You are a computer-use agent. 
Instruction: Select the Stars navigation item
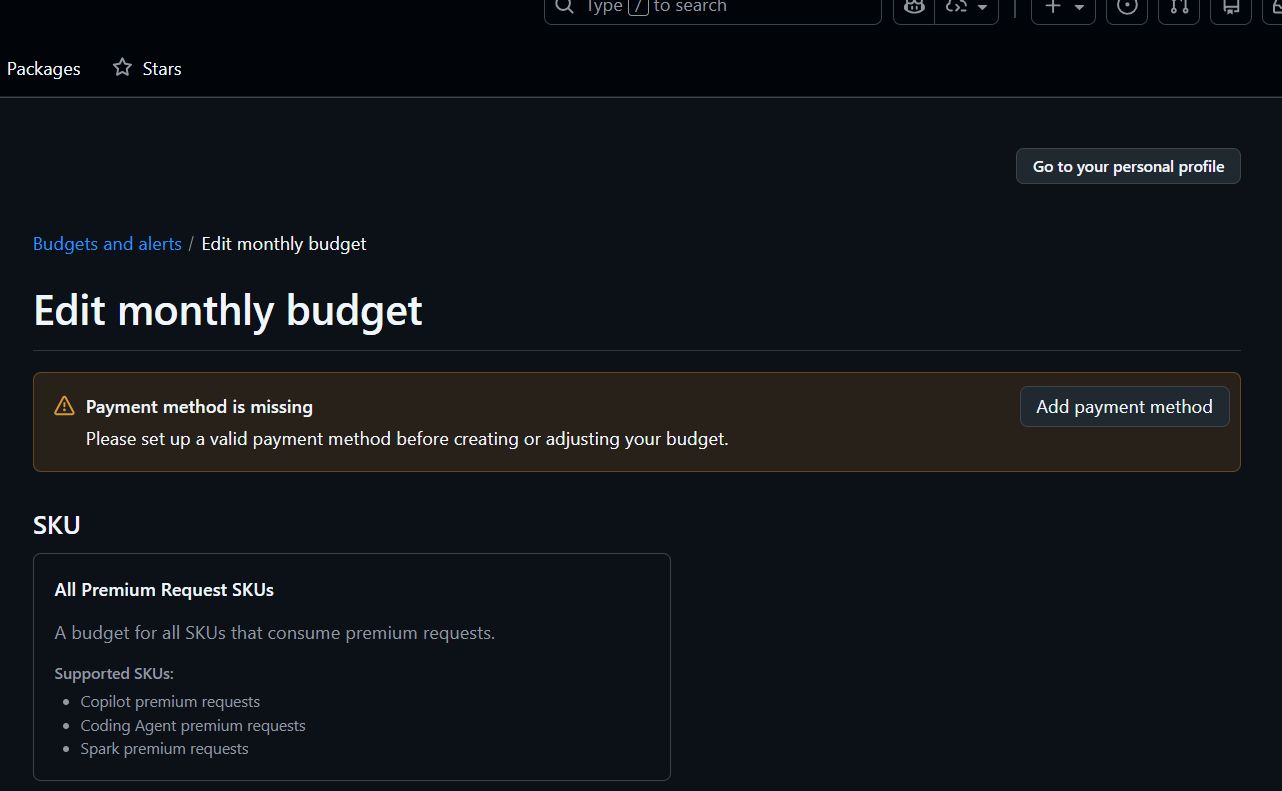click(x=161, y=68)
